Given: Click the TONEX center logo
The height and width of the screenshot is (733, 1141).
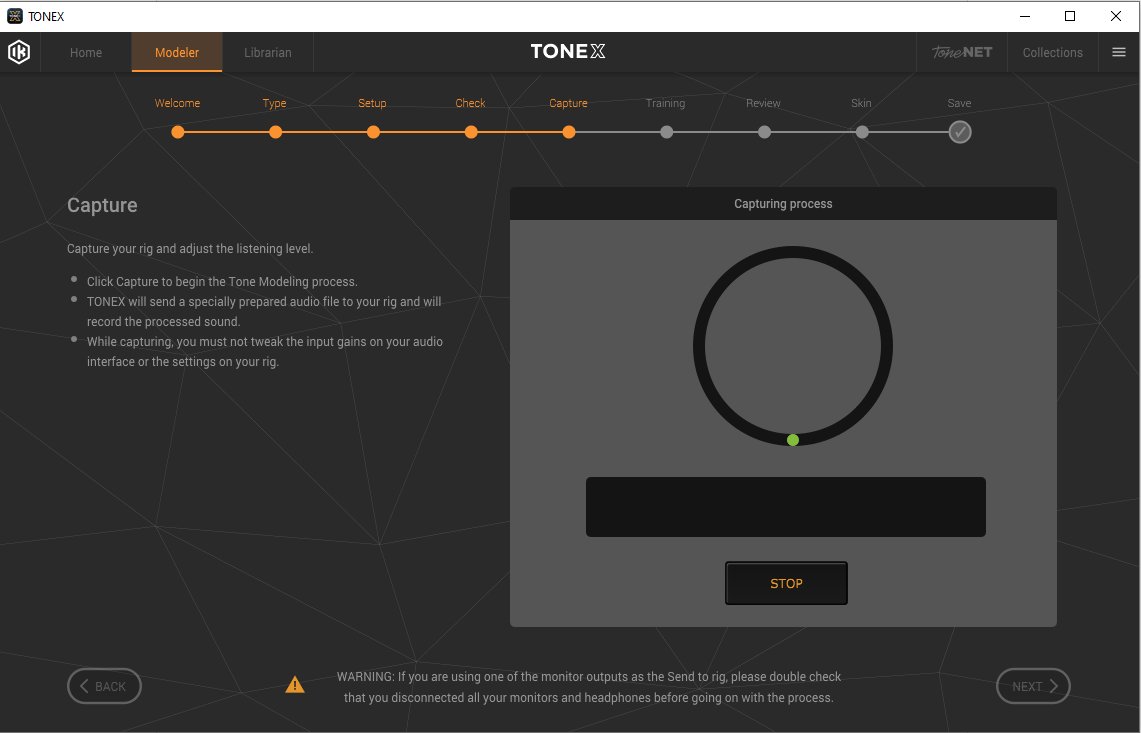Looking at the screenshot, I should 568,51.
